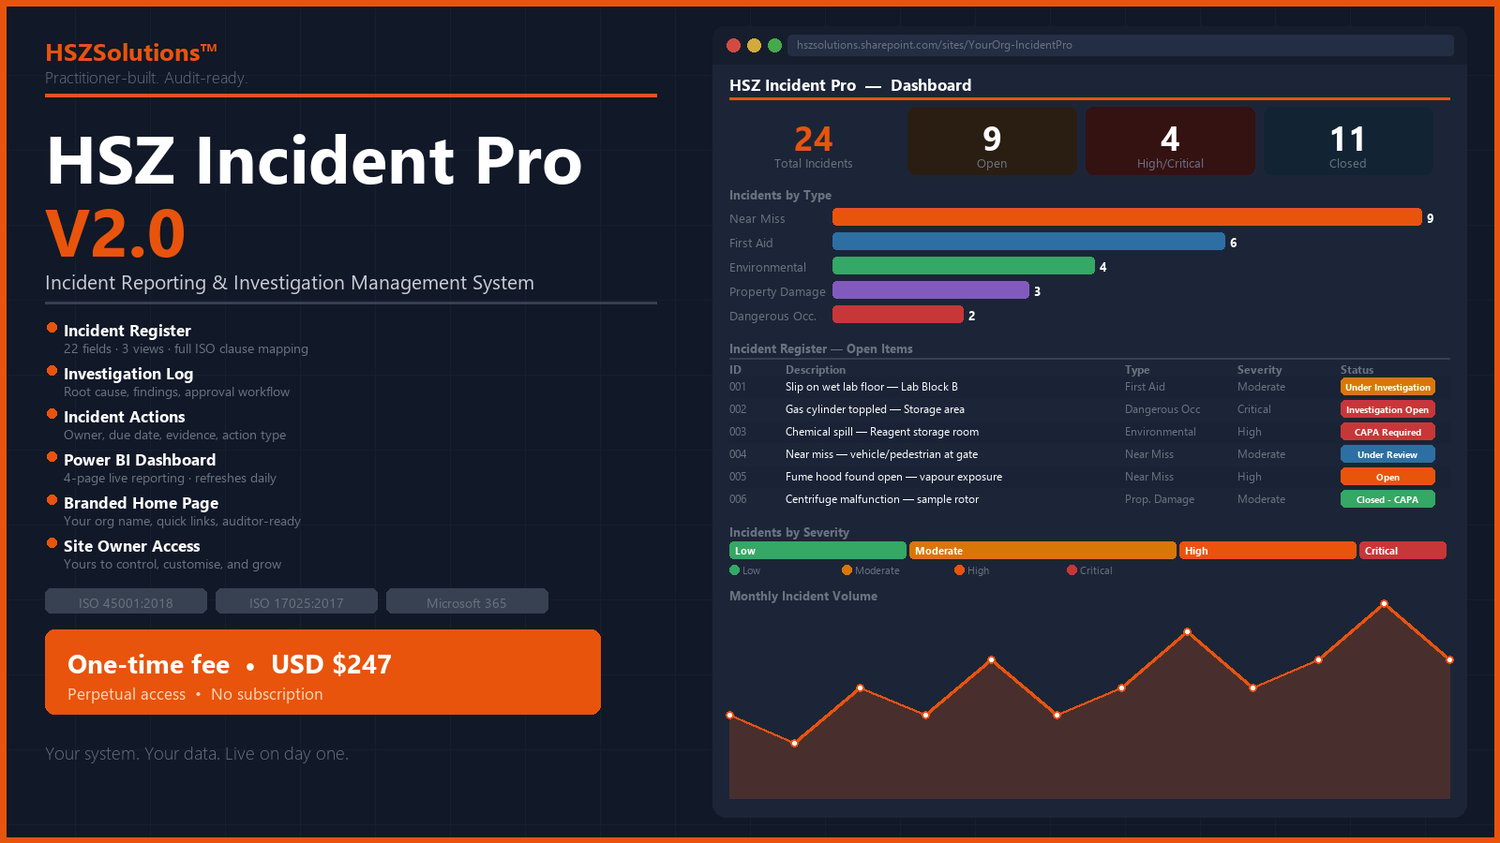Click the Investigation Log feature heading
Screen dimensions: 1500x843
coord(129,374)
